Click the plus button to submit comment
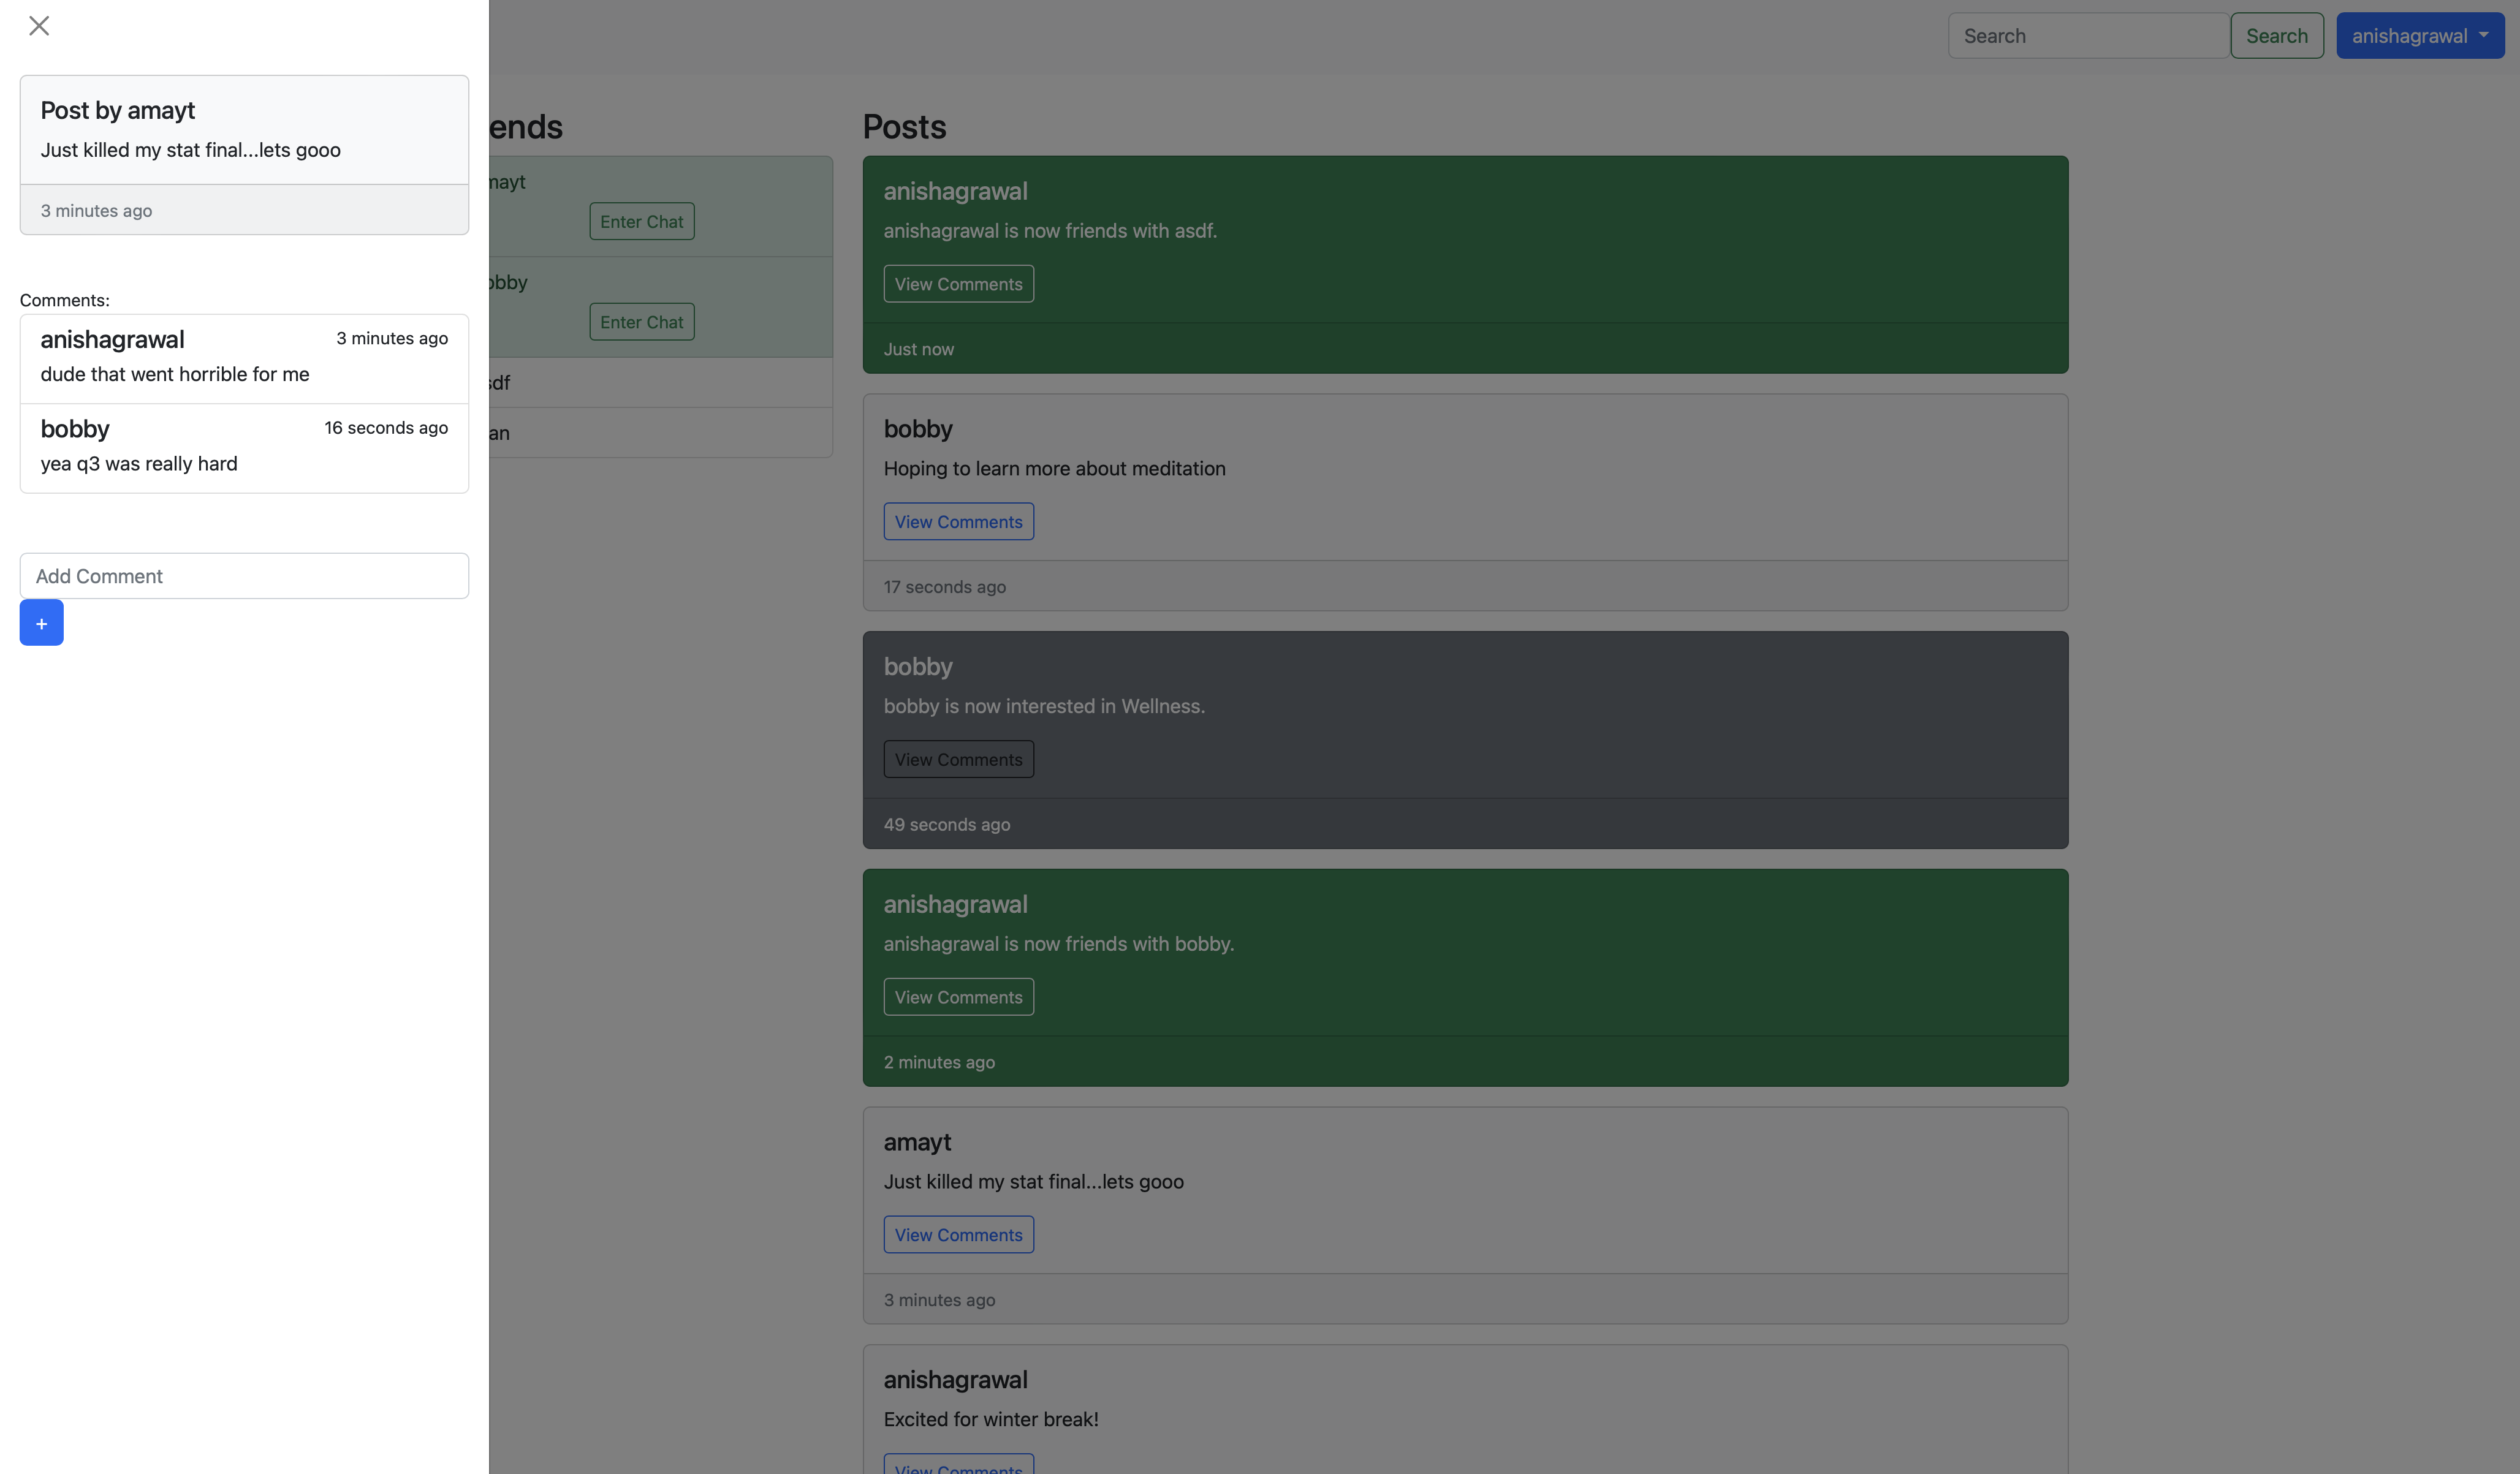The width and height of the screenshot is (2520, 1474). (41, 622)
